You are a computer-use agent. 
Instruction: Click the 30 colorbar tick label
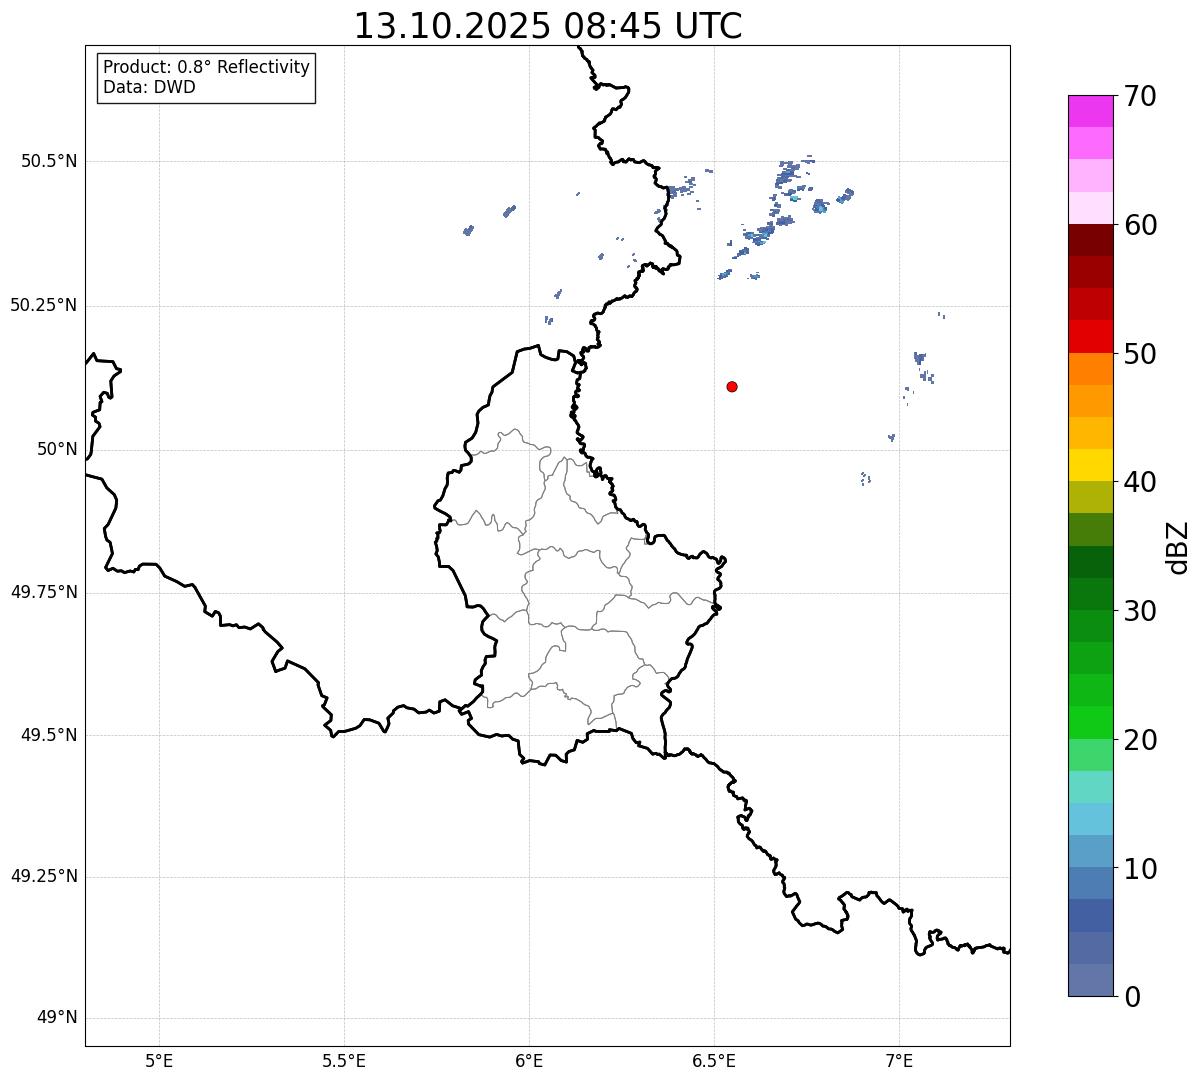tap(1141, 611)
